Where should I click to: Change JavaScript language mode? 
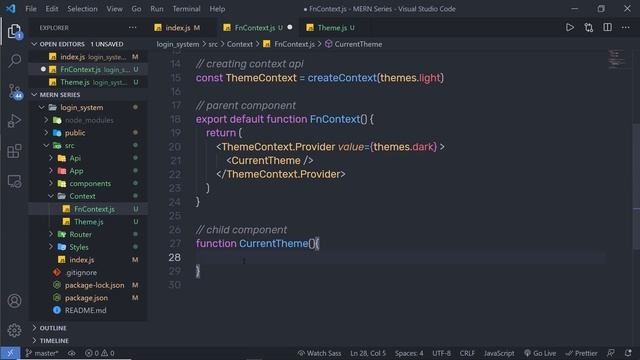click(499, 353)
